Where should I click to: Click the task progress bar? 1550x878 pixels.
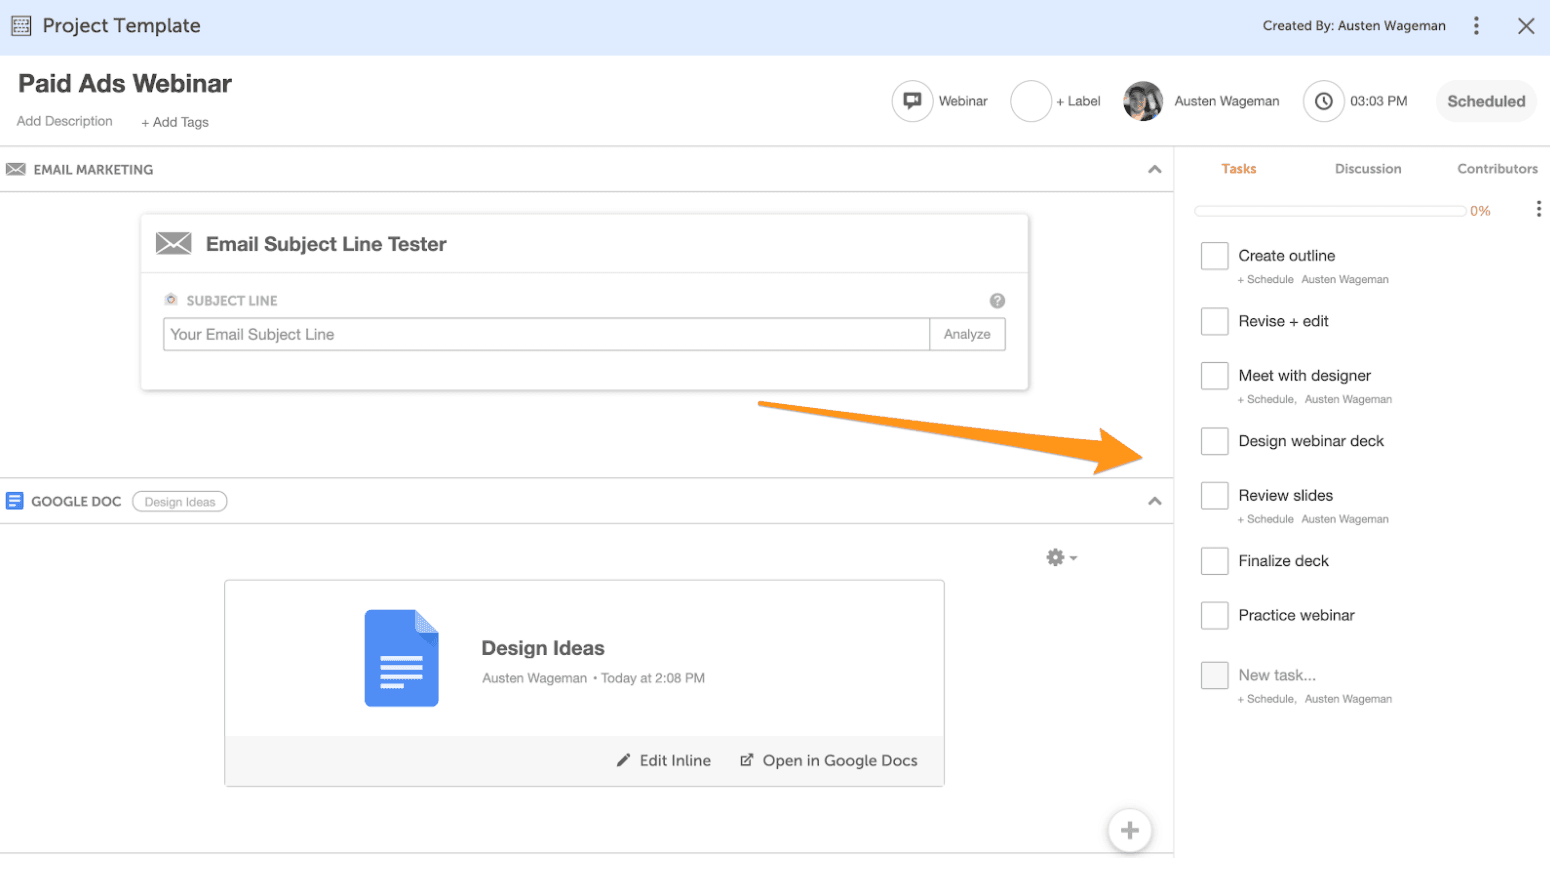point(1330,211)
